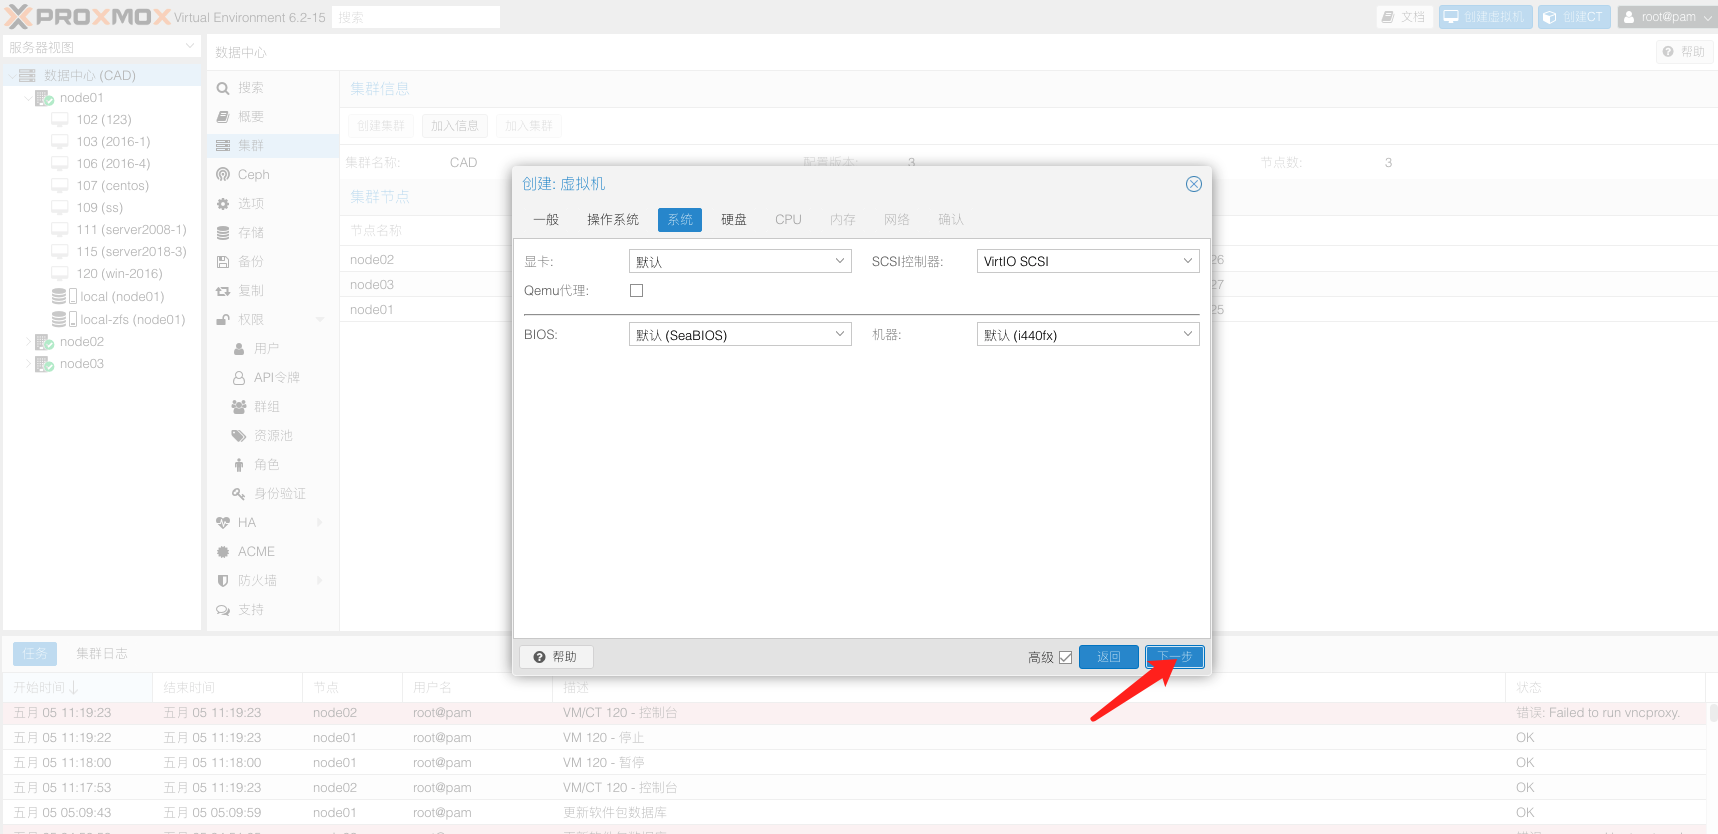The image size is (1718, 834).
Task: Click the top search input field
Action: (416, 17)
